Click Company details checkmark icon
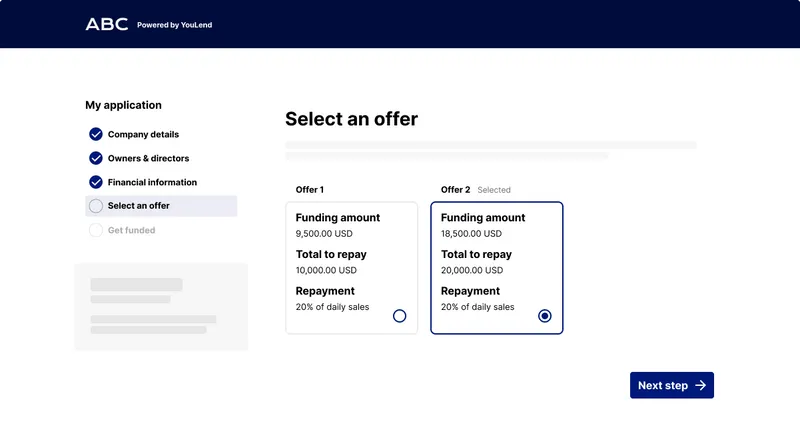 tap(96, 134)
